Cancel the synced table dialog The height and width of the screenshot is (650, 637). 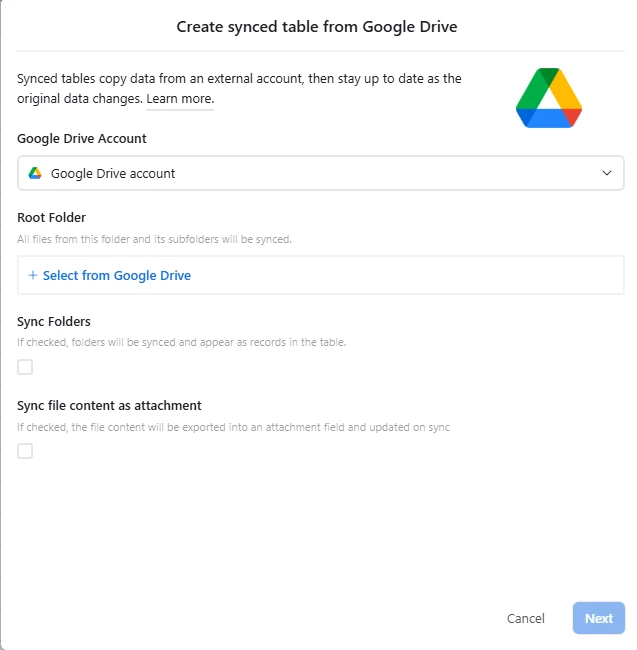point(526,618)
